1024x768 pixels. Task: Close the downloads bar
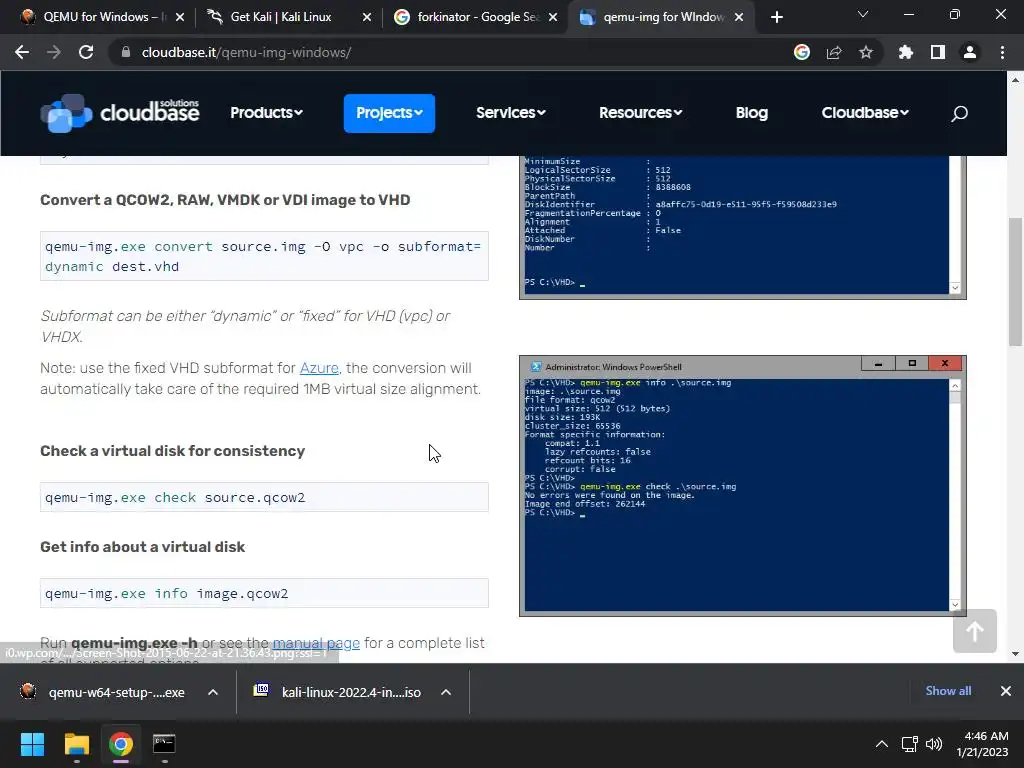[x=1006, y=691]
